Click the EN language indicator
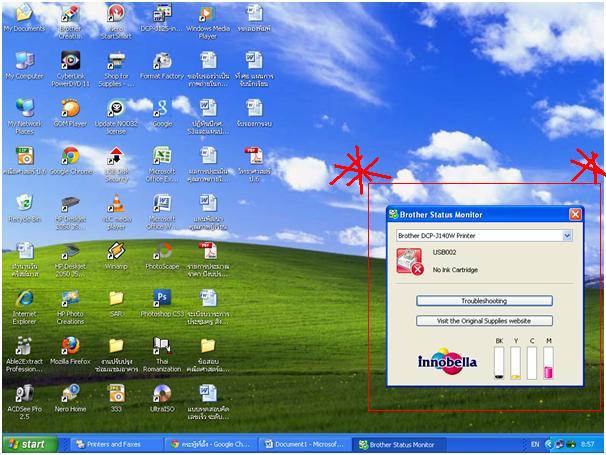The height and width of the screenshot is (455, 606). [x=535, y=444]
